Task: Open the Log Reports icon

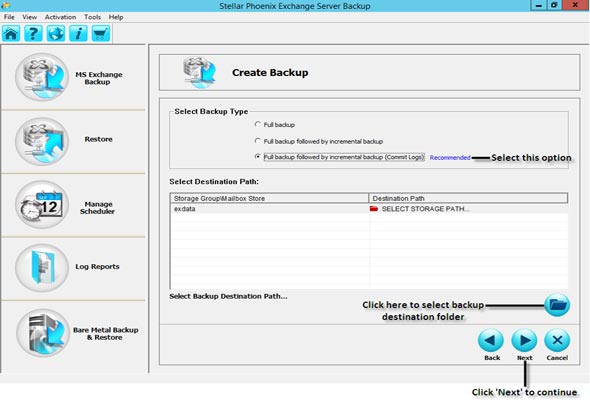Action: click(42, 268)
